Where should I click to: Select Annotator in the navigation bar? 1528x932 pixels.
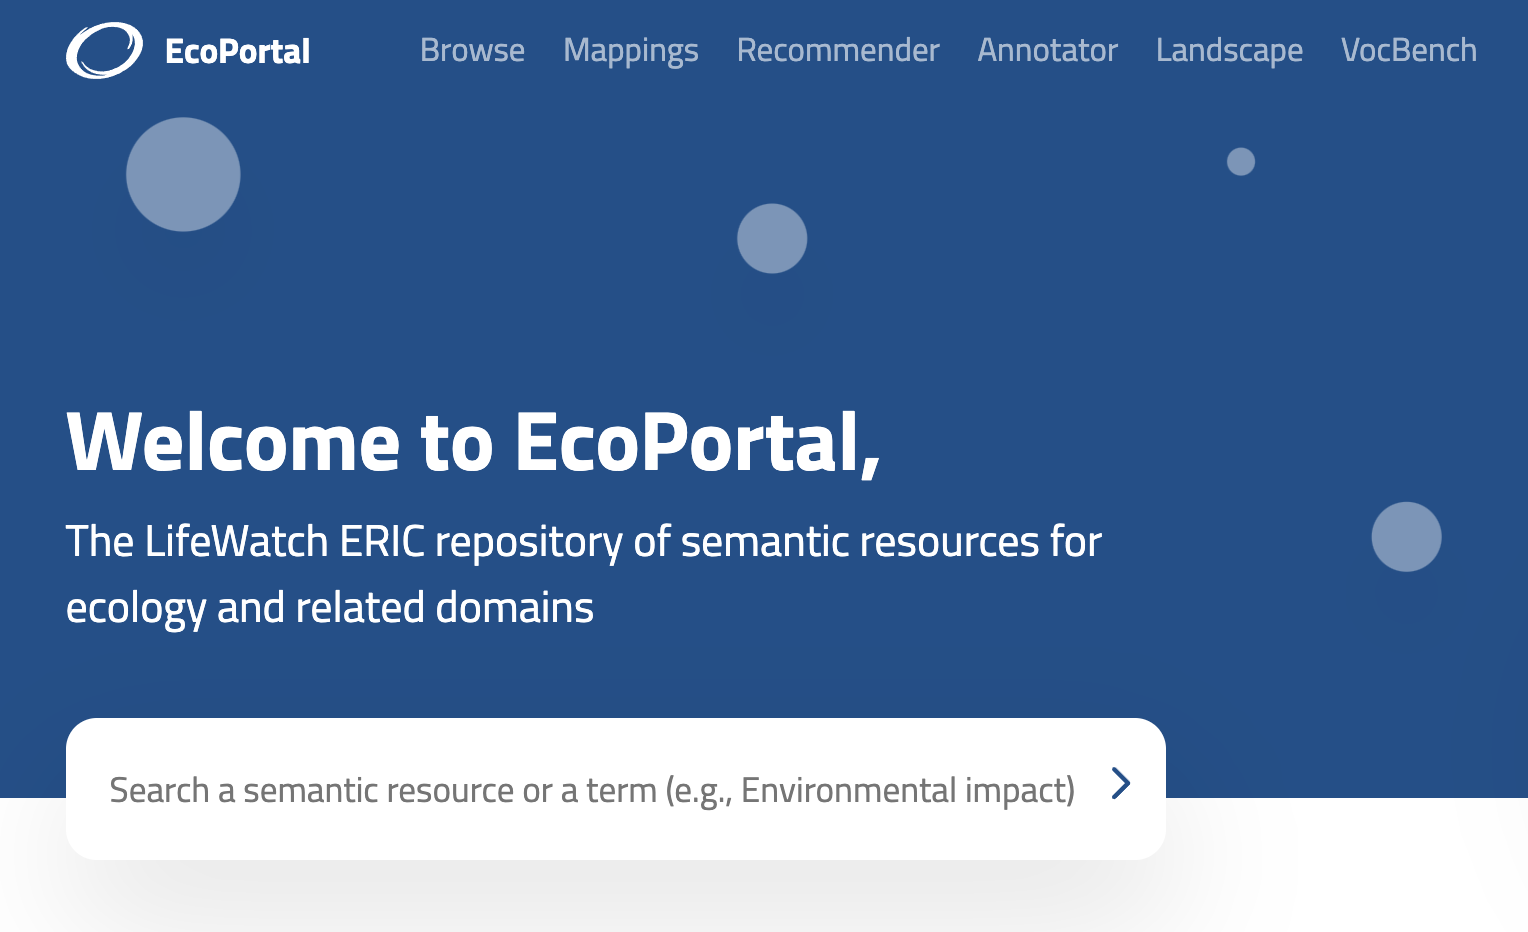(x=1047, y=50)
